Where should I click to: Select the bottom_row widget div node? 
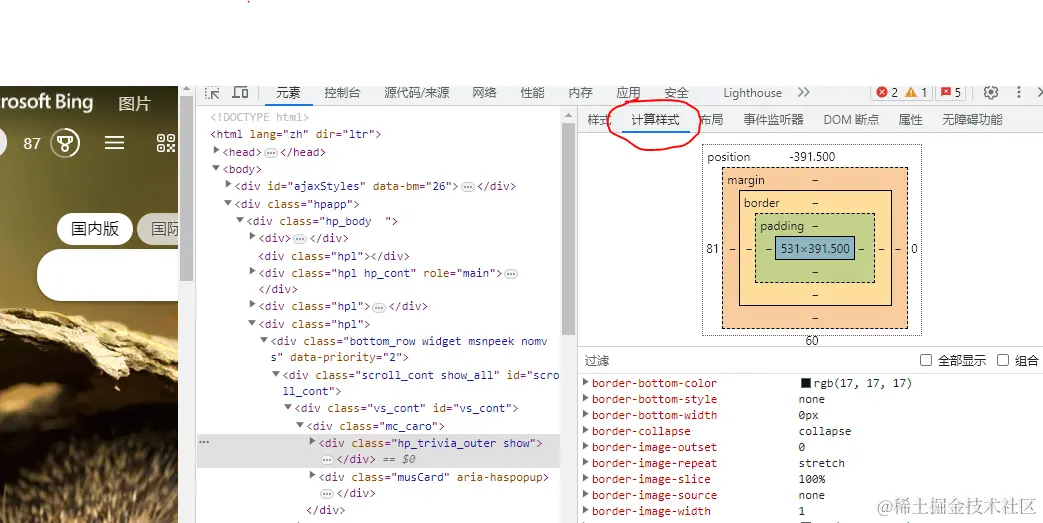pos(408,349)
